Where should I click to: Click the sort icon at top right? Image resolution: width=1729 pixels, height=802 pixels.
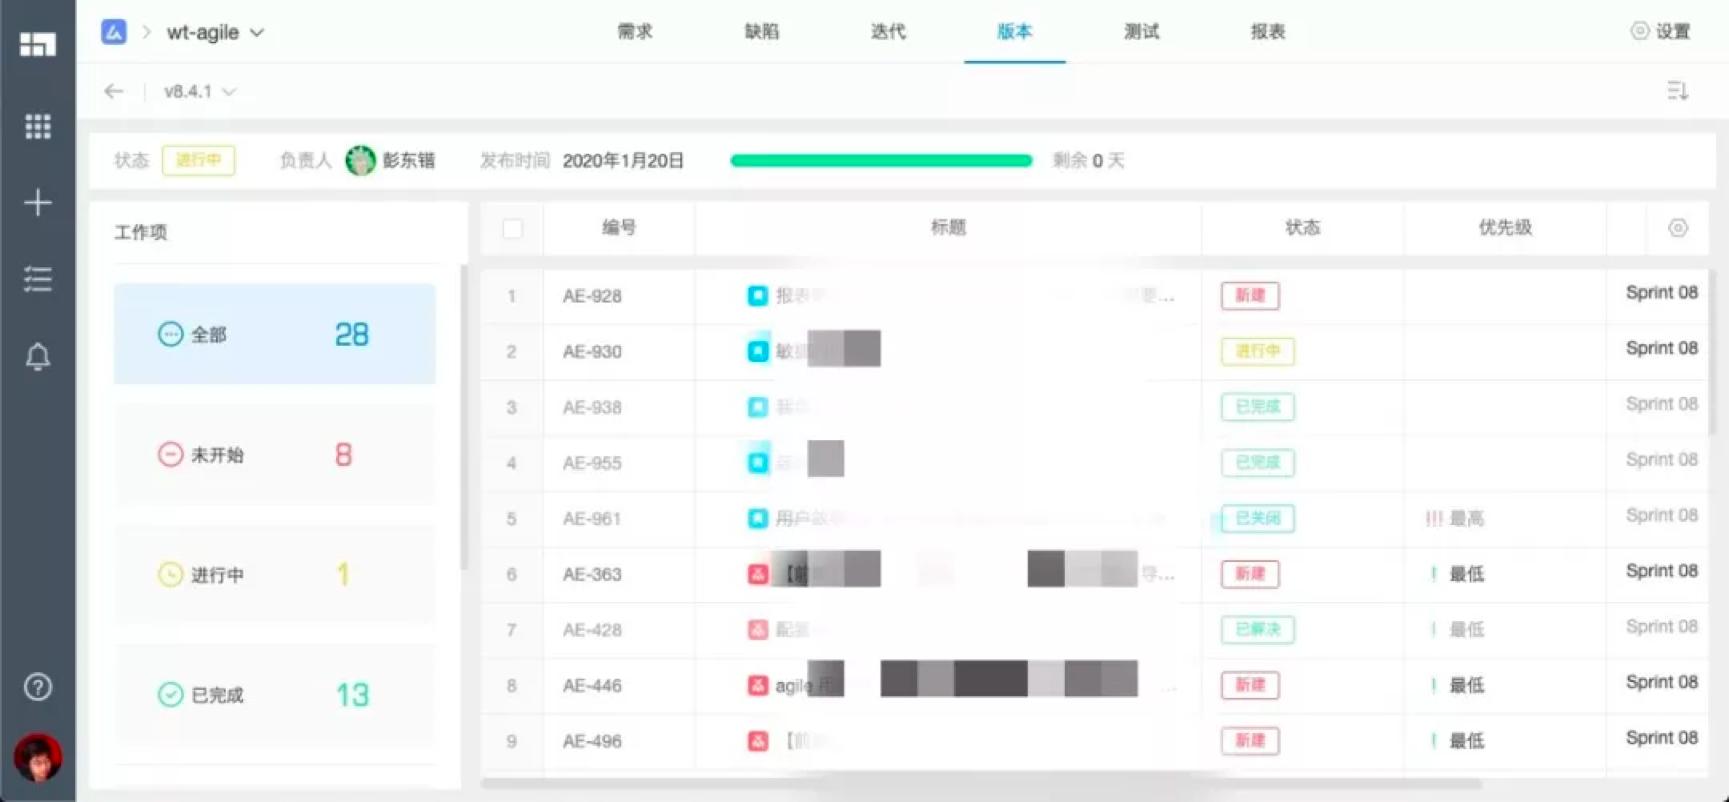coord(1678,91)
